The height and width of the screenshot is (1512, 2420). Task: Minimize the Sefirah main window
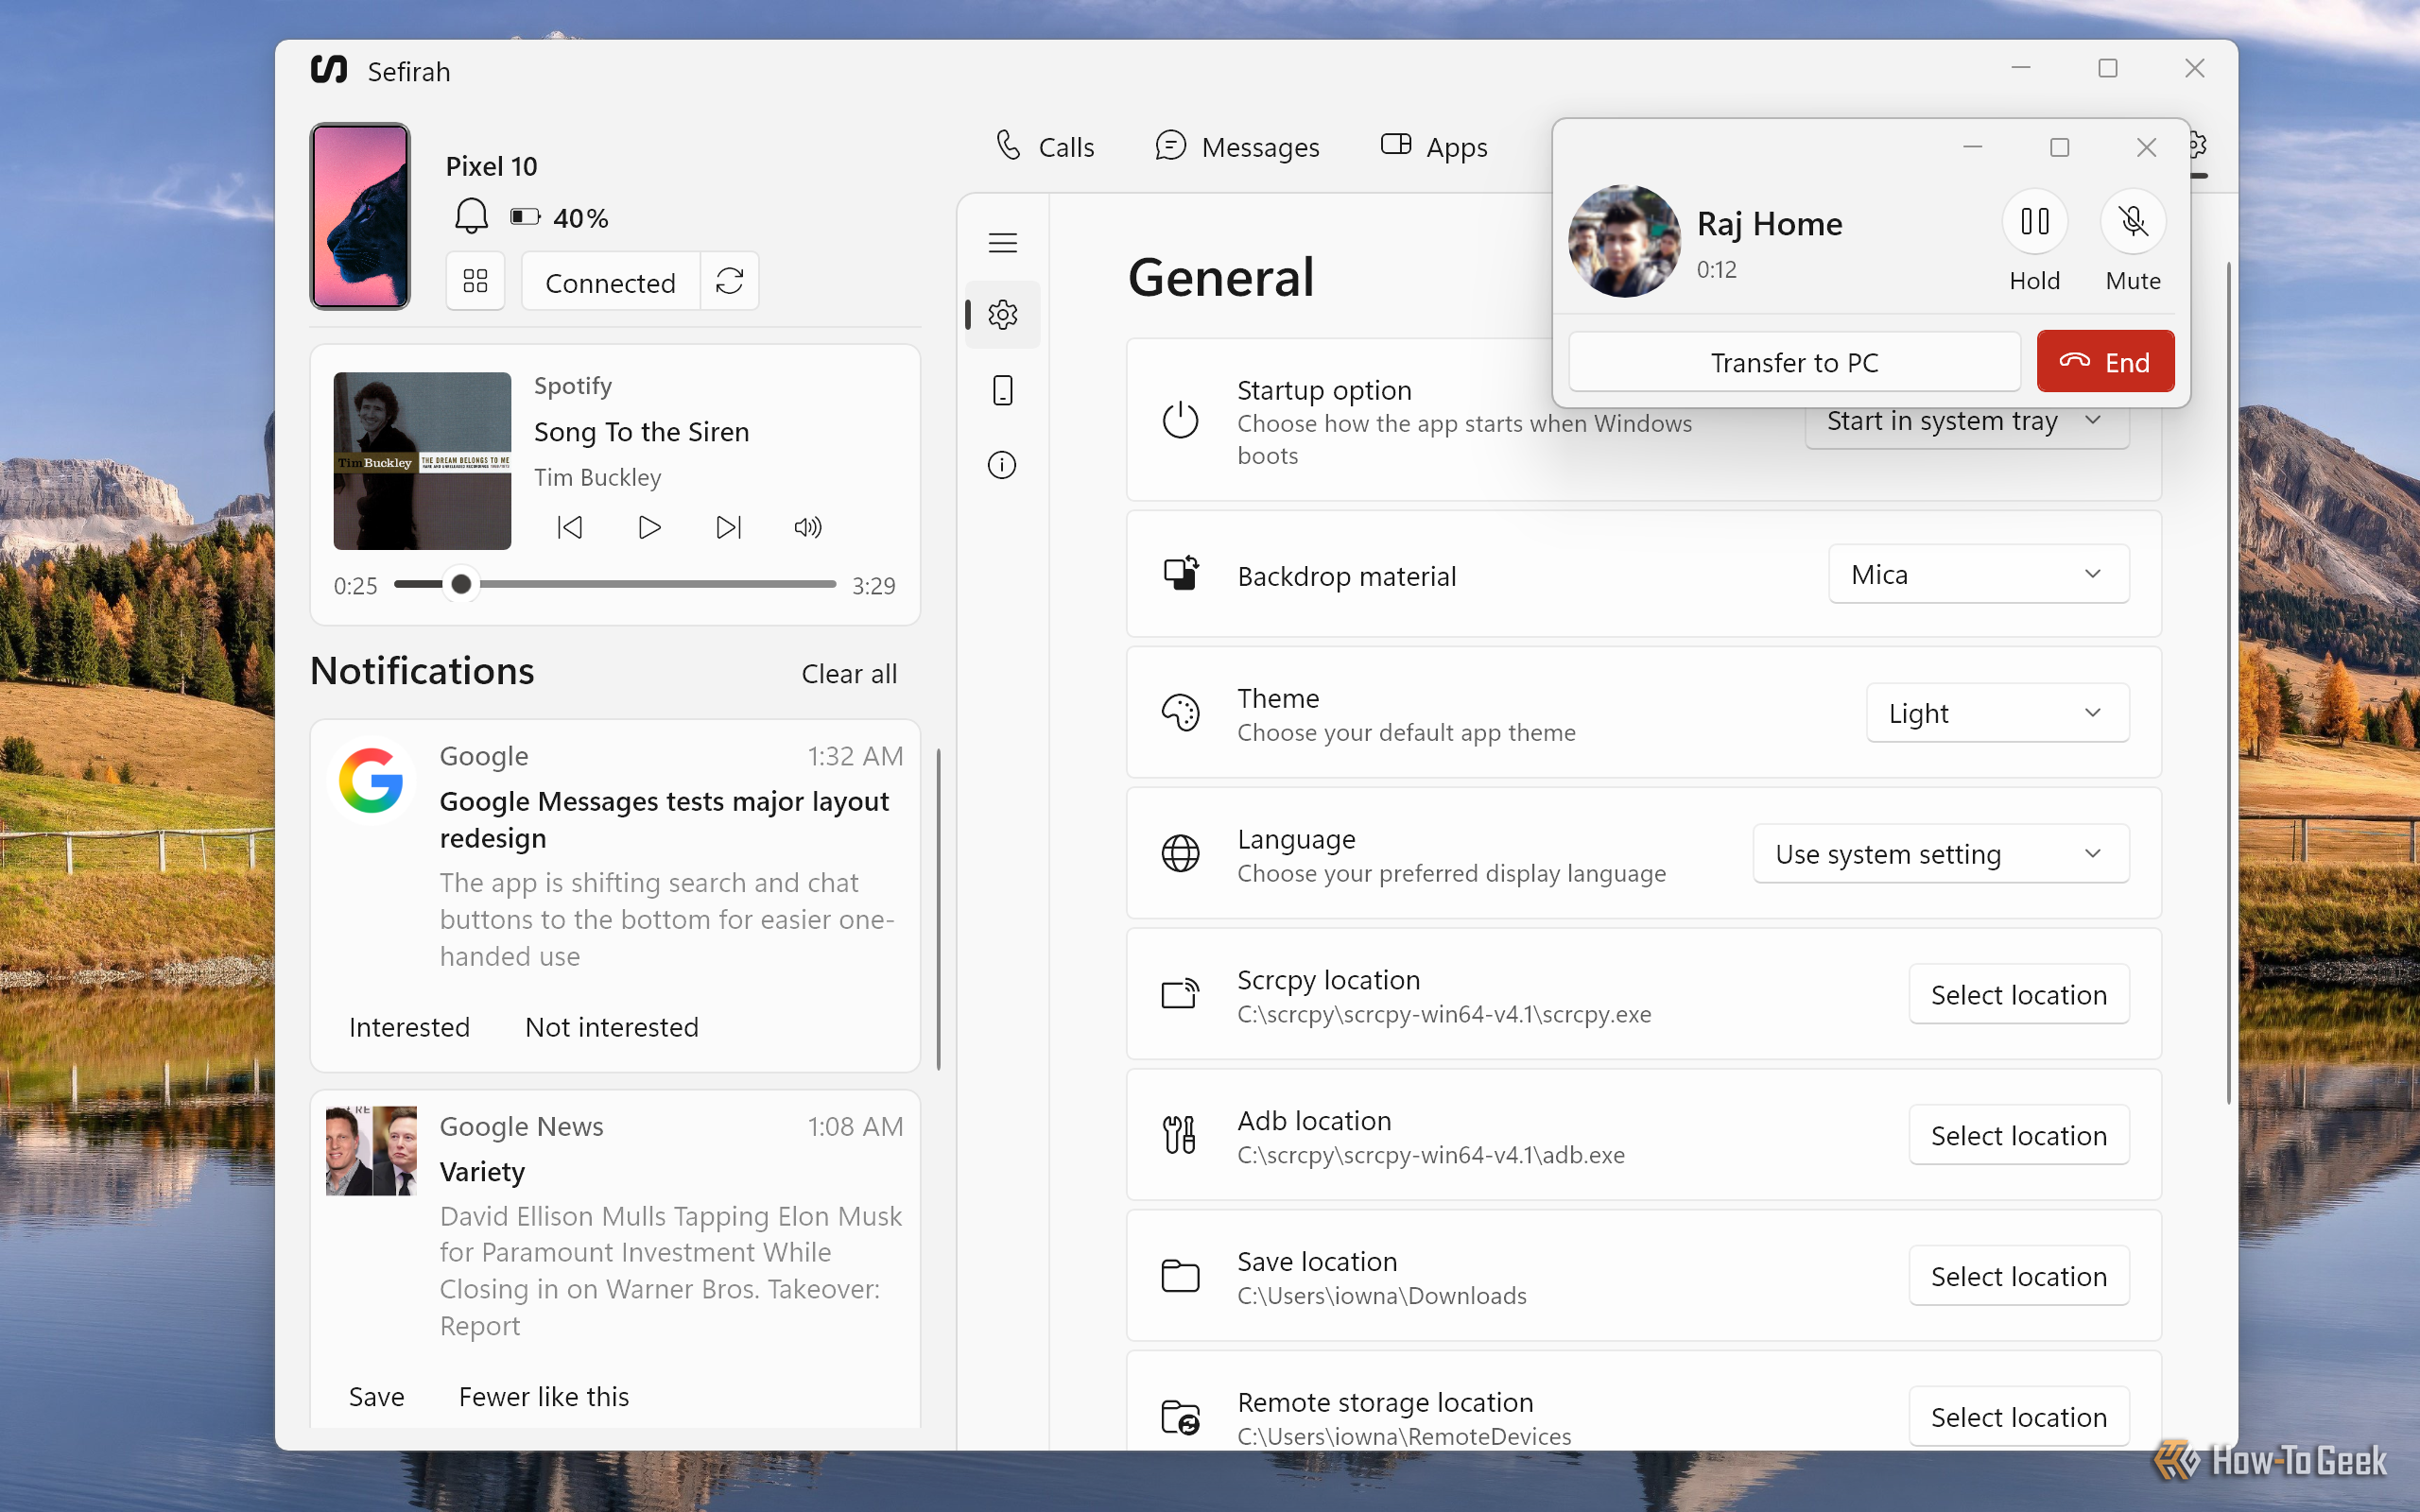click(2020, 68)
